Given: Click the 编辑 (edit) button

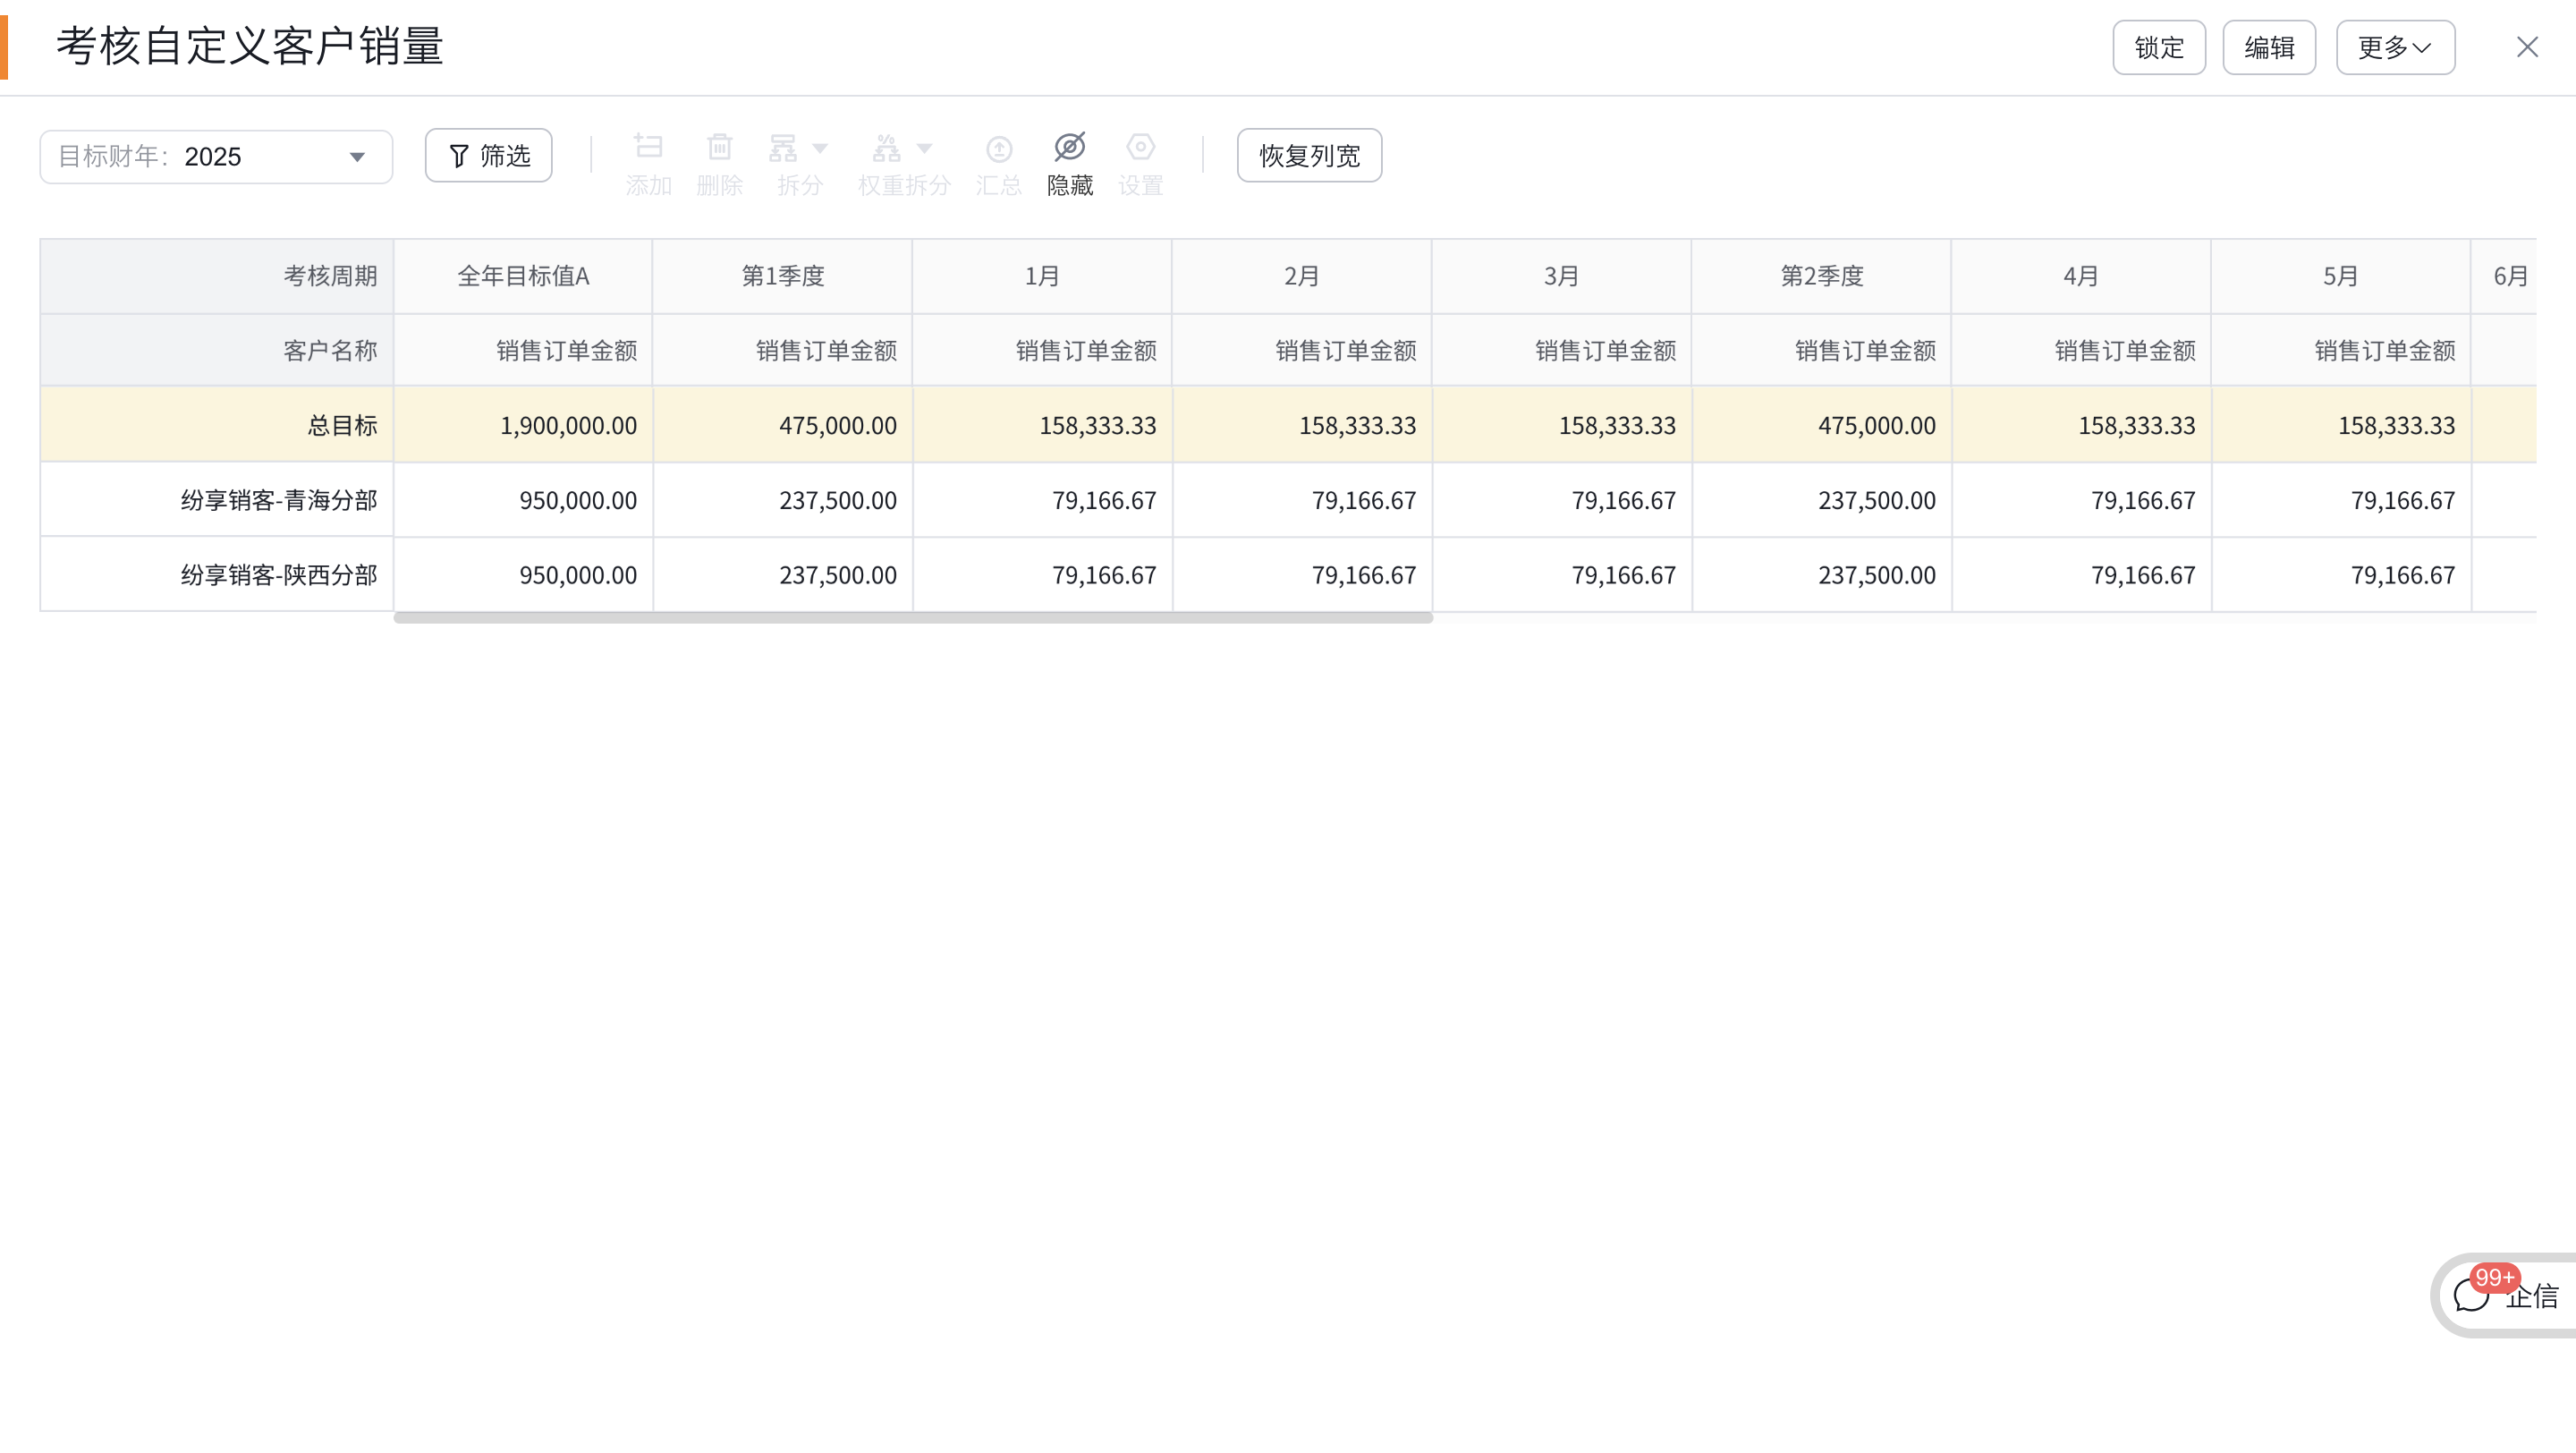Looking at the screenshot, I should point(2268,47).
